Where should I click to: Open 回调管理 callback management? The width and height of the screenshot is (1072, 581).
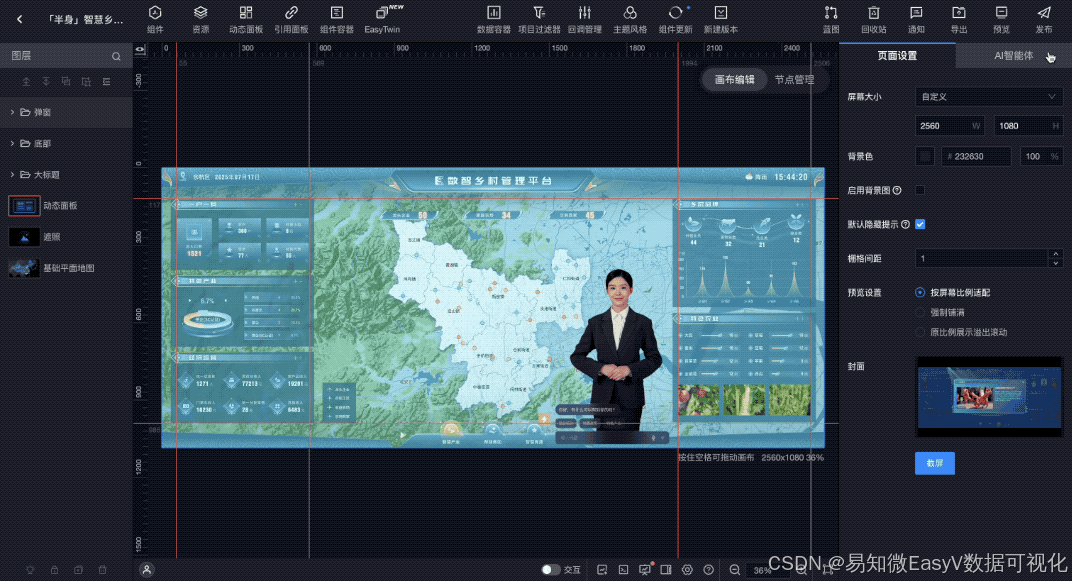point(585,19)
